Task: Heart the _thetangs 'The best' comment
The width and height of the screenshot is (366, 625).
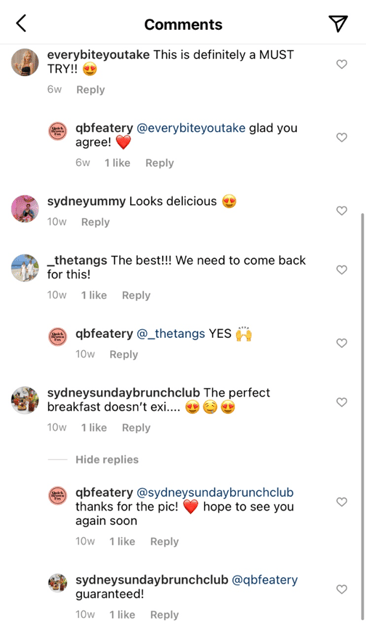Action: tap(342, 270)
